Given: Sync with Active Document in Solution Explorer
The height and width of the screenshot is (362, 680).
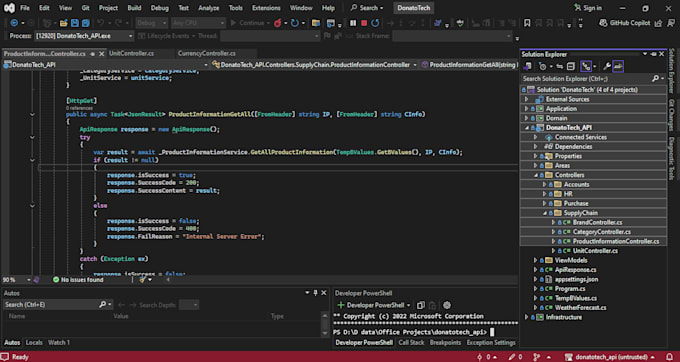Looking at the screenshot, I should point(559,66).
